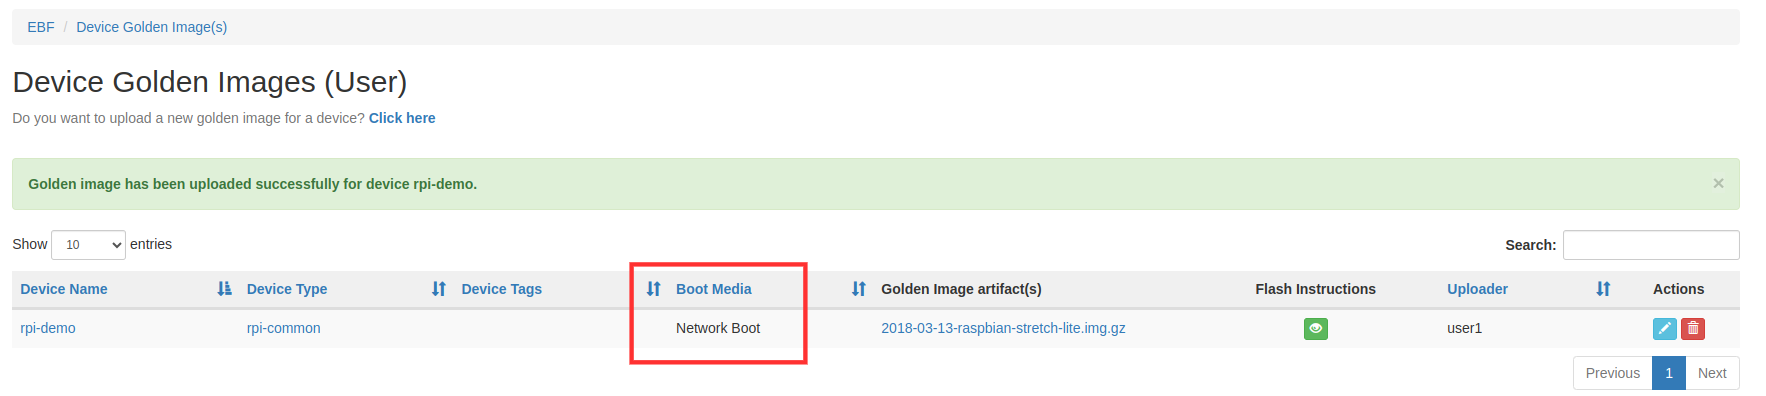Dismiss the green upload success alert
The height and width of the screenshot is (396, 1766).
pyautogui.click(x=1718, y=183)
